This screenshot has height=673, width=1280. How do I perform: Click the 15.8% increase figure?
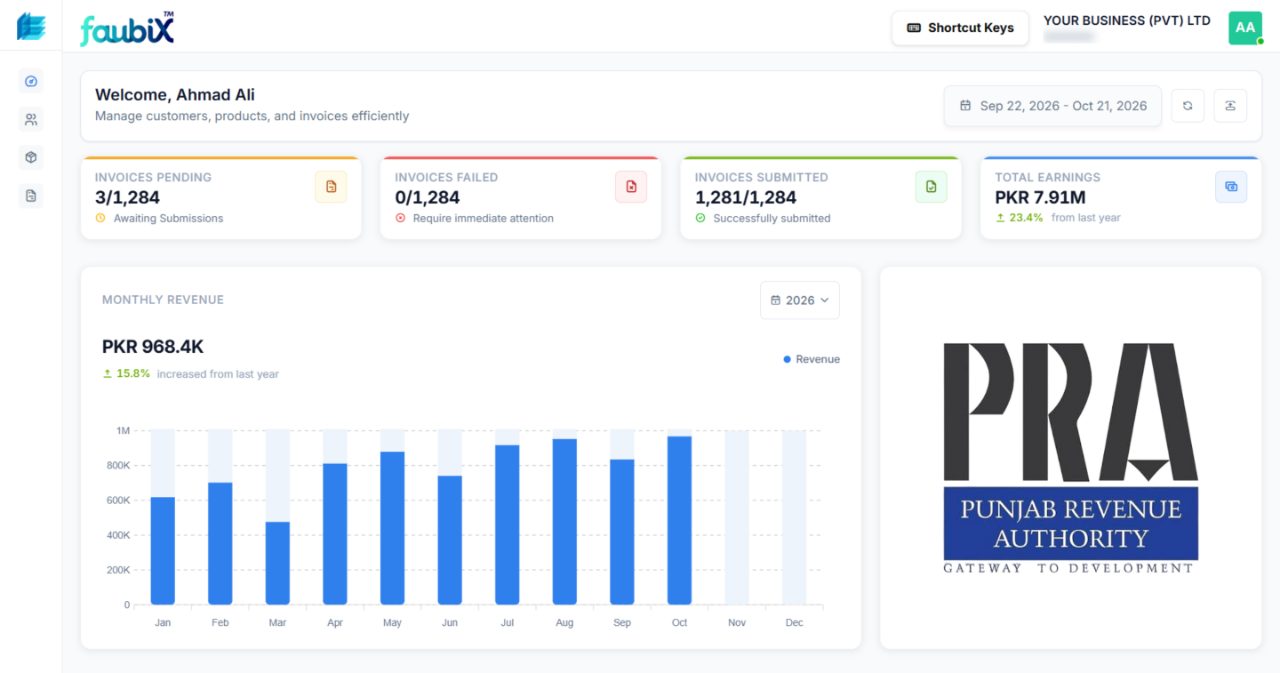(x=133, y=374)
